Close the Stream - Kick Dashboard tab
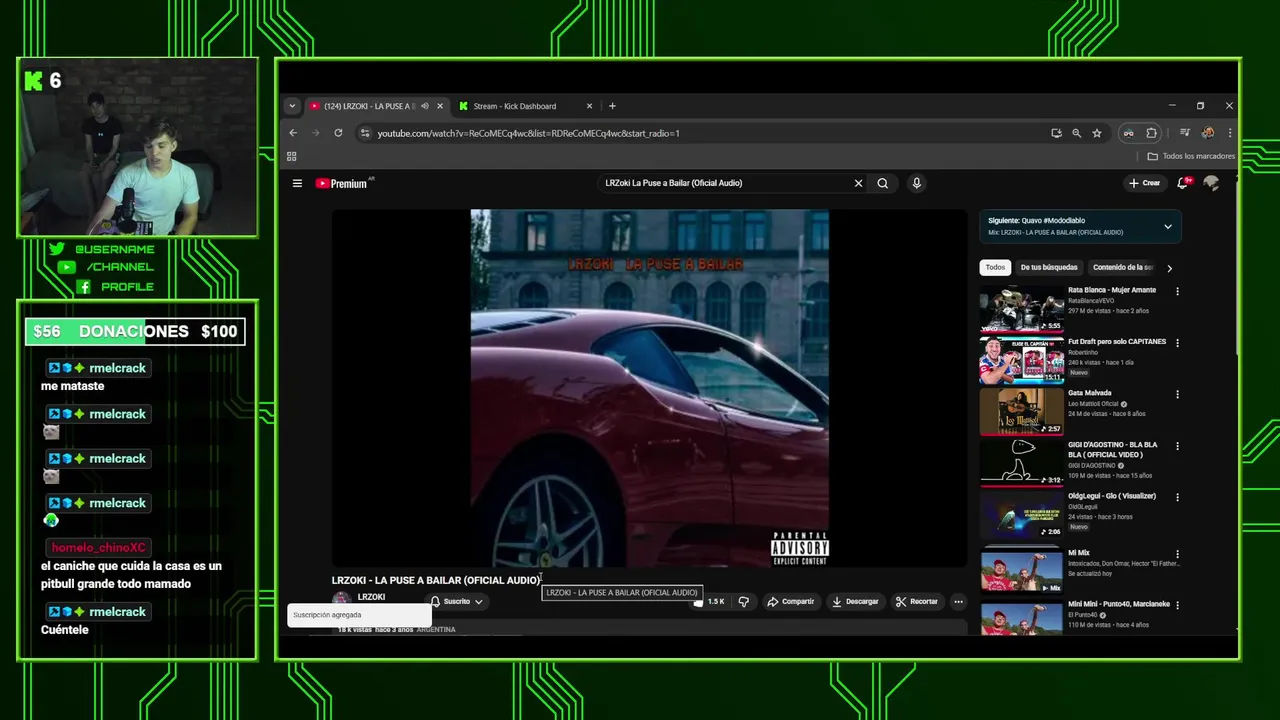The height and width of the screenshot is (720, 1280). (x=589, y=106)
